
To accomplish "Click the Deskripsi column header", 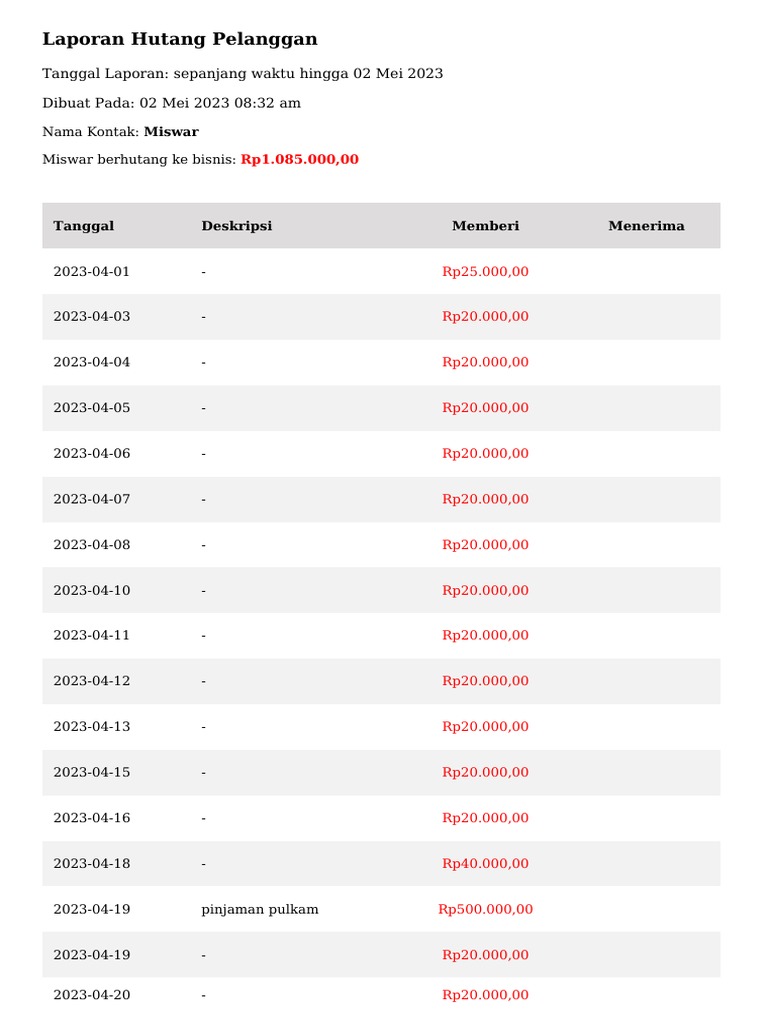I will click(x=236, y=226).
